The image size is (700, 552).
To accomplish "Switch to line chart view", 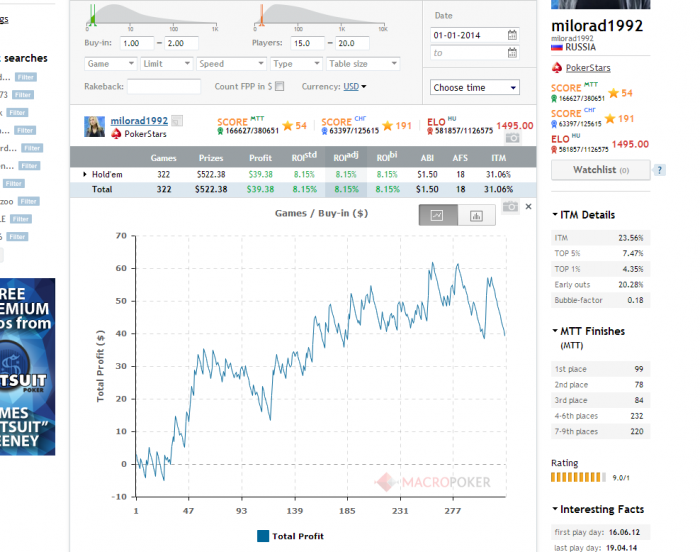I will tap(438, 215).
